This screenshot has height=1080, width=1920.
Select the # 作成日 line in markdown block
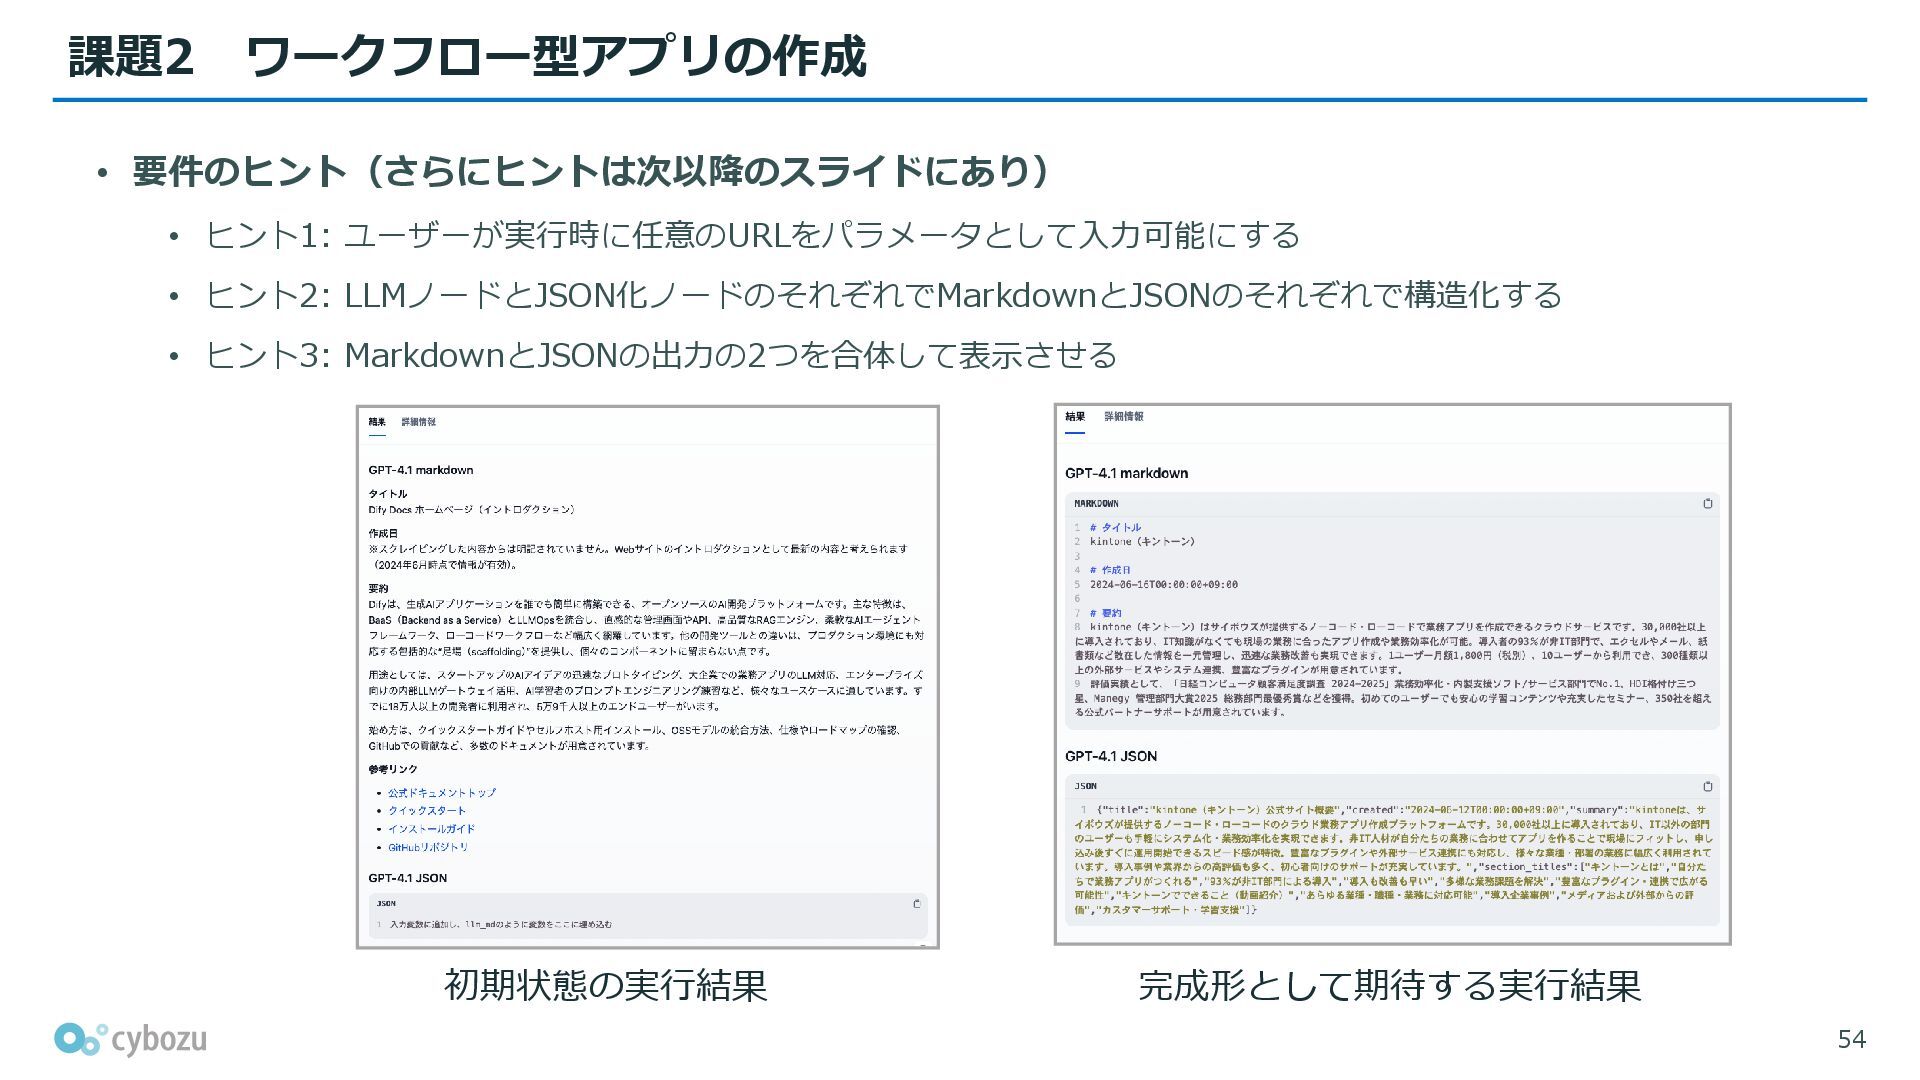(1110, 570)
